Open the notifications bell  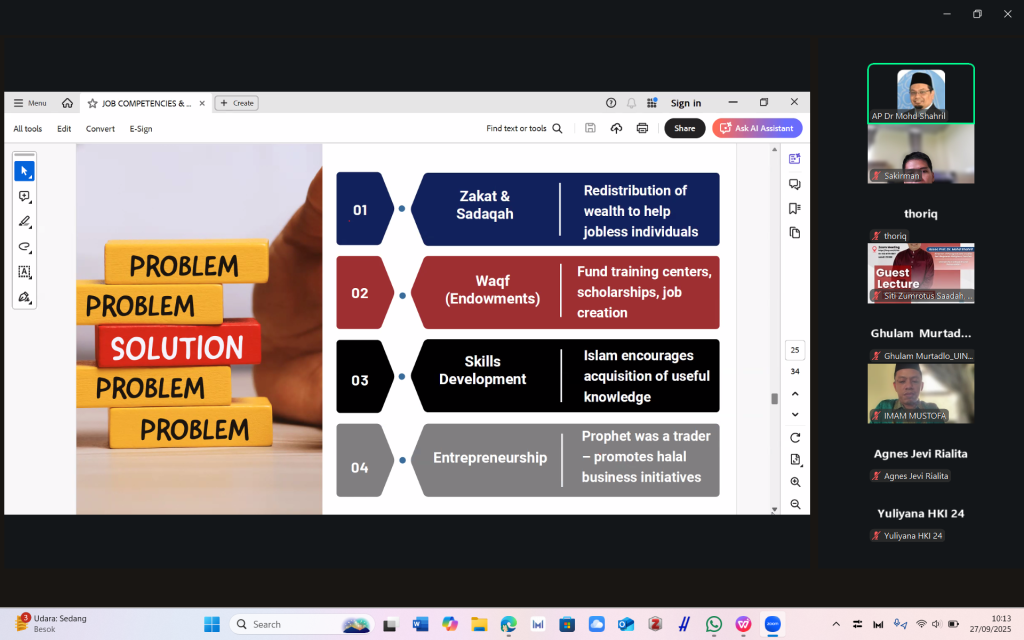tap(631, 103)
